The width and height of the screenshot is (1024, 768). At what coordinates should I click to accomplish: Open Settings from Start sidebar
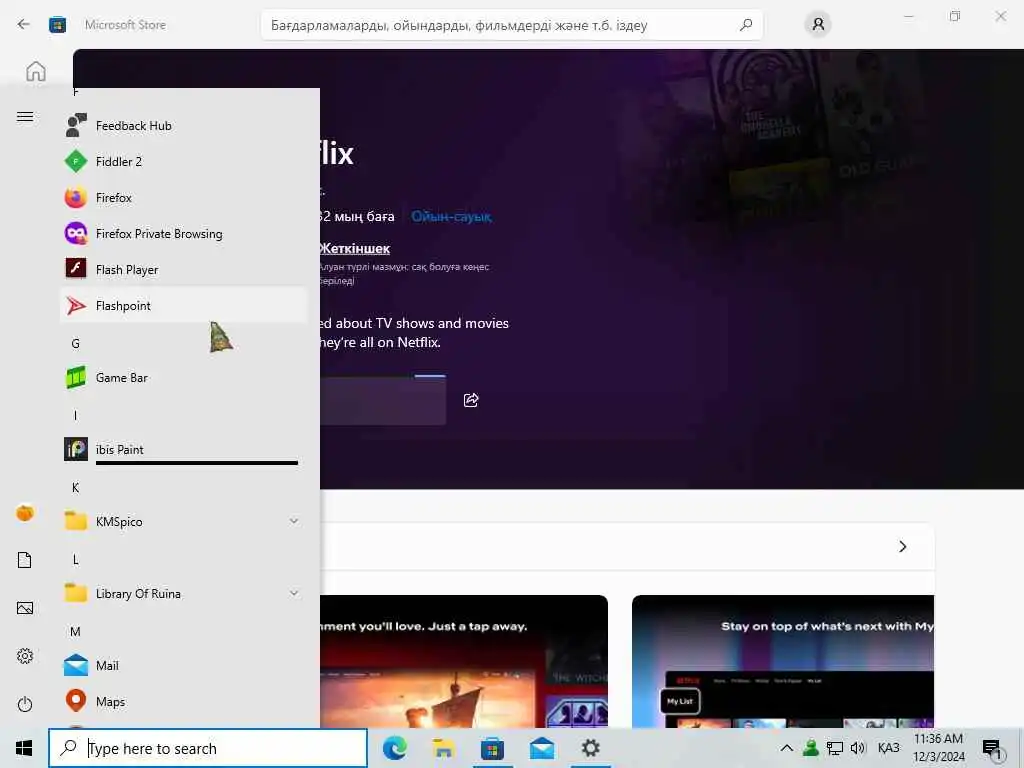pyautogui.click(x=25, y=656)
